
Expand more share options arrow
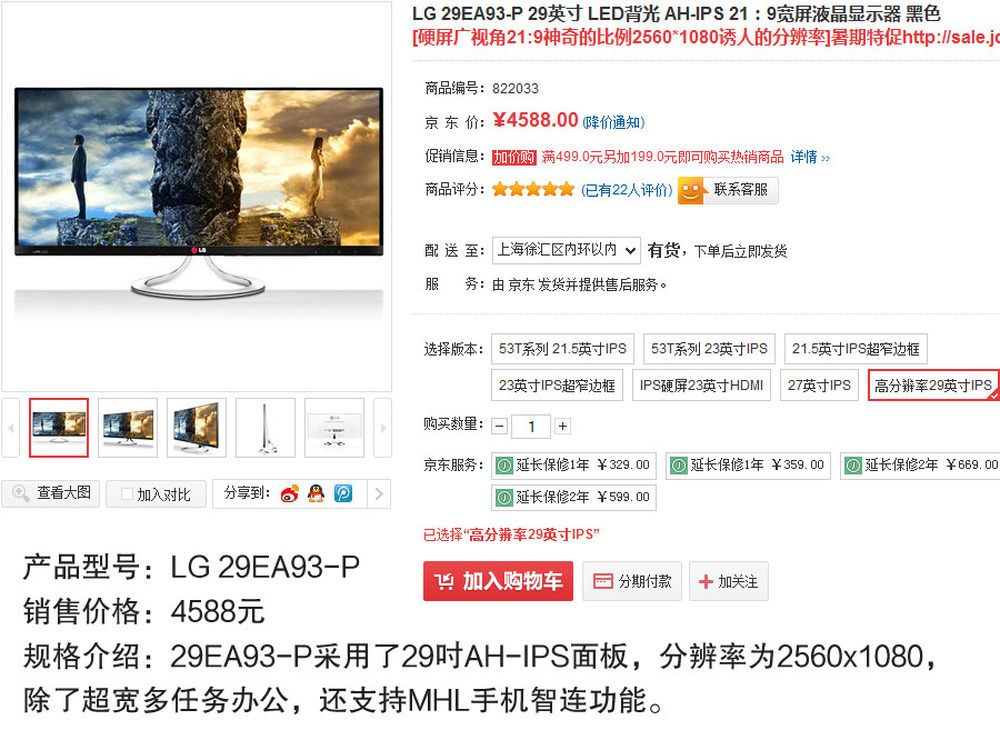tap(379, 493)
